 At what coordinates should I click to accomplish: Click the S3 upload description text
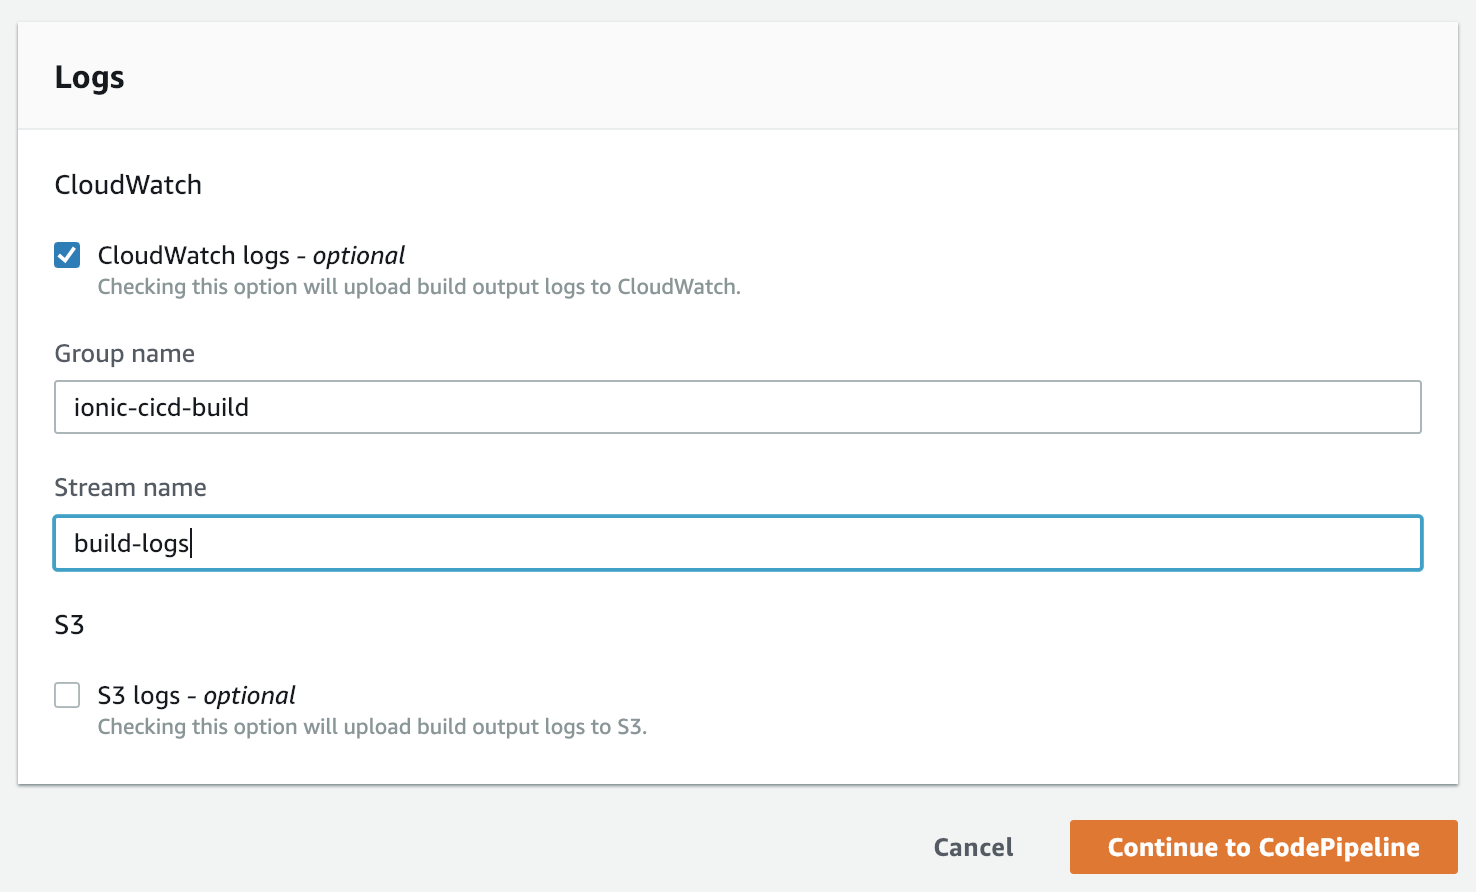371,727
